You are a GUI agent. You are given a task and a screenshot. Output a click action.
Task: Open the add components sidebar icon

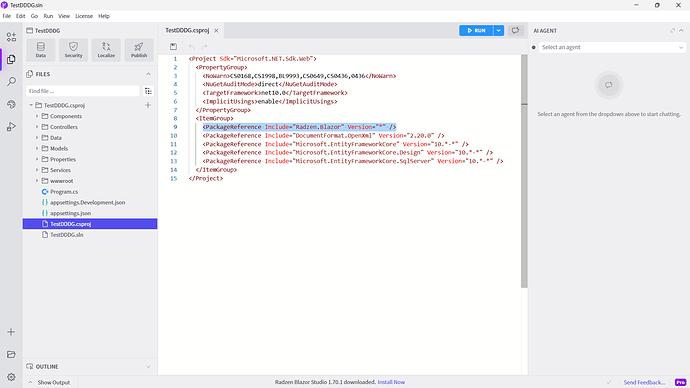click(x=11, y=37)
